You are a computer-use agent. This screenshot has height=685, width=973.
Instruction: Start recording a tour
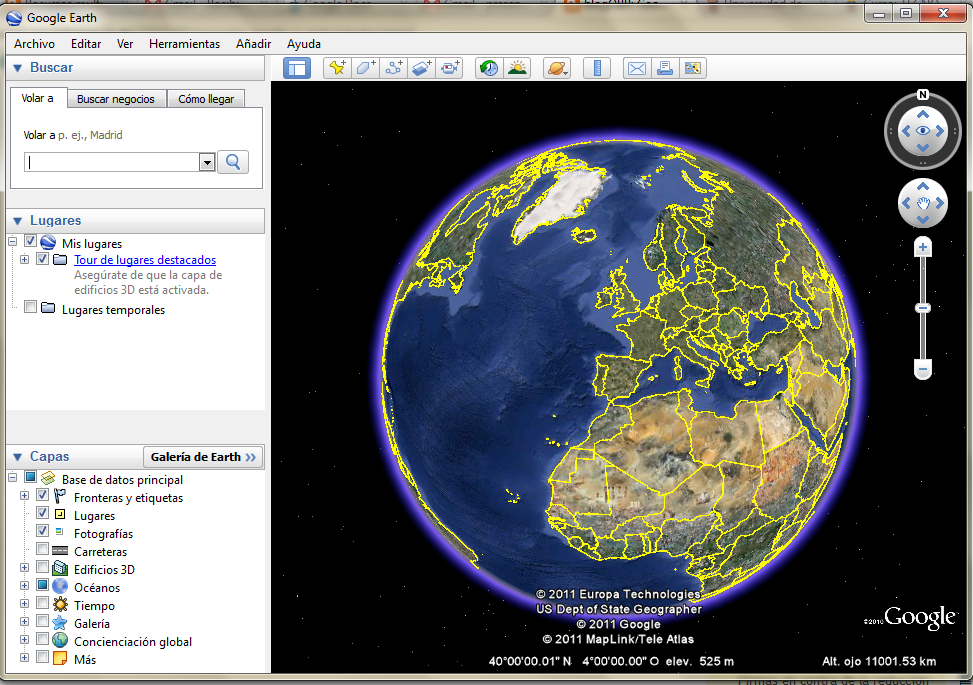tap(449, 68)
